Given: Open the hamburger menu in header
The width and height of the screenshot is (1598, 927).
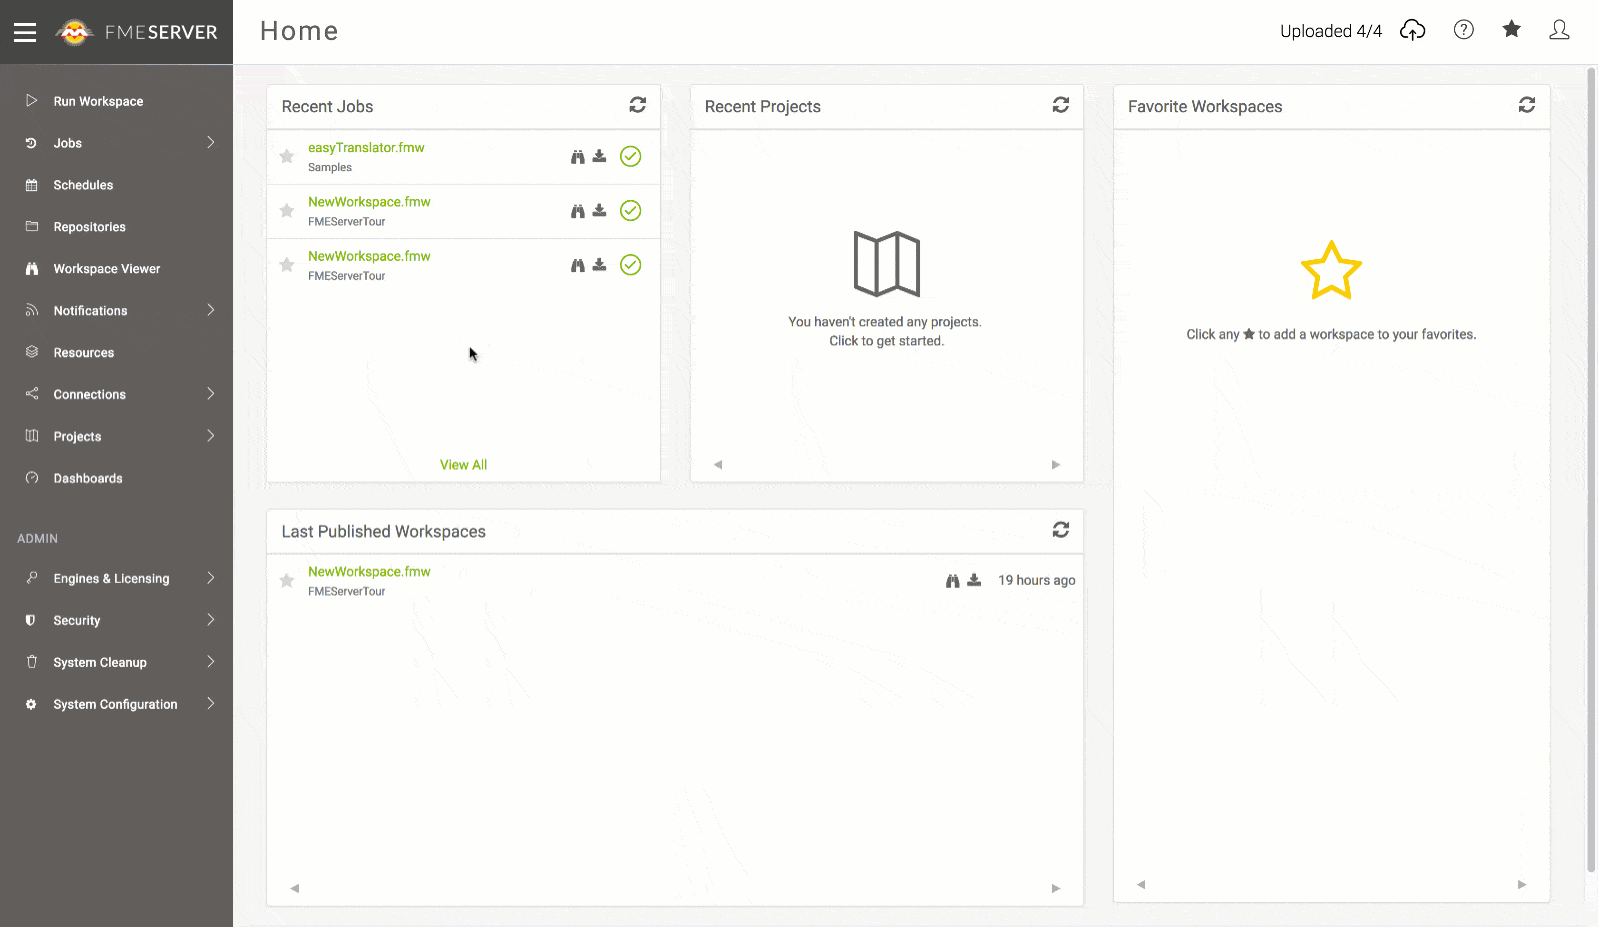Looking at the screenshot, I should 25,32.
